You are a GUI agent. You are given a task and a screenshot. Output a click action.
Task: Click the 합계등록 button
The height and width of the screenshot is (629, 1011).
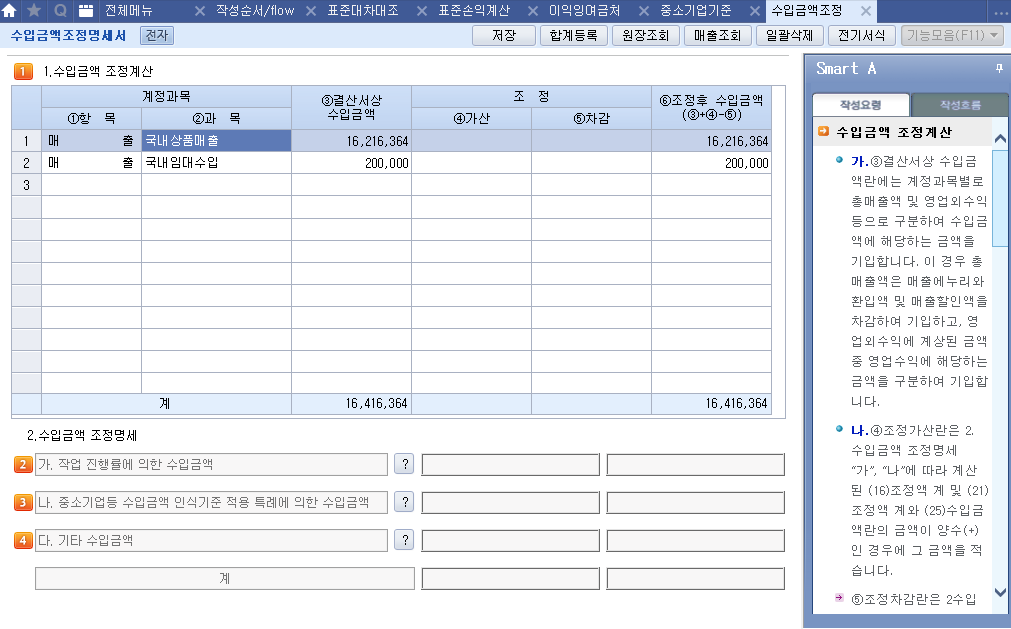(x=573, y=35)
